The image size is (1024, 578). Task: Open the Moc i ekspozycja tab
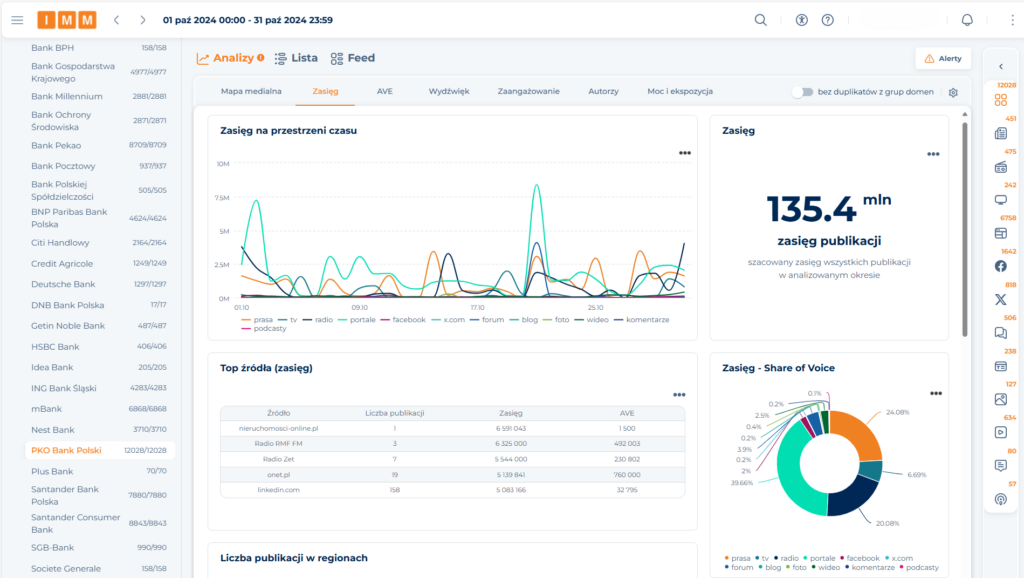click(680, 91)
